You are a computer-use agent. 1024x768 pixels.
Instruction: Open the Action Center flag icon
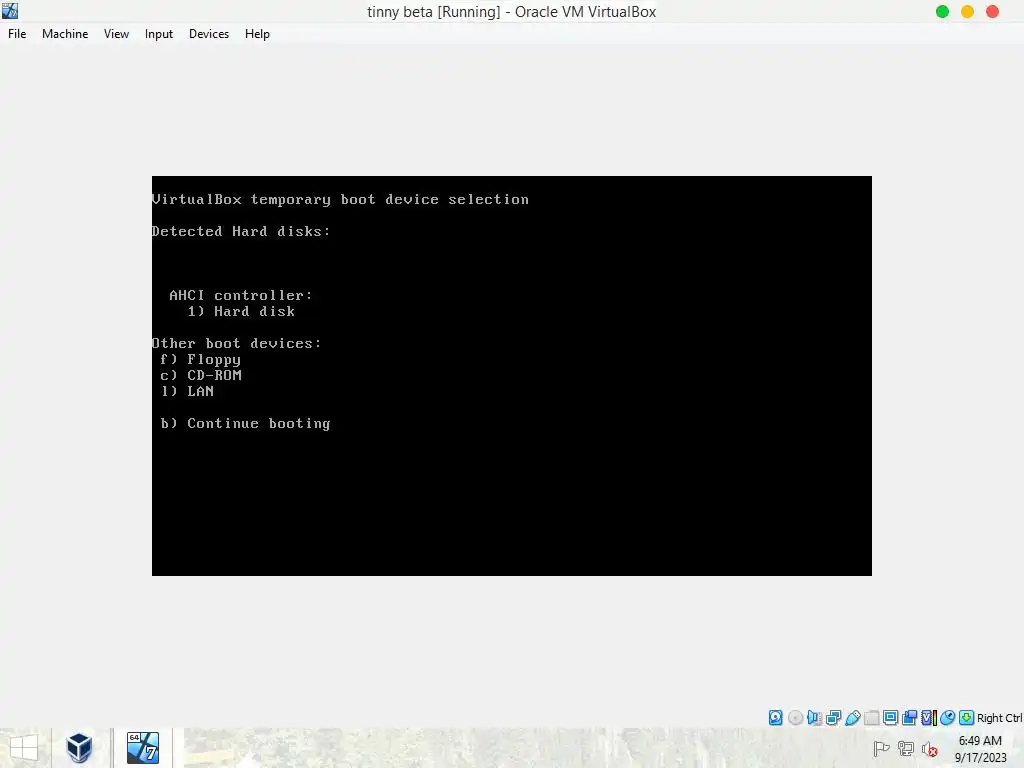[882, 749]
